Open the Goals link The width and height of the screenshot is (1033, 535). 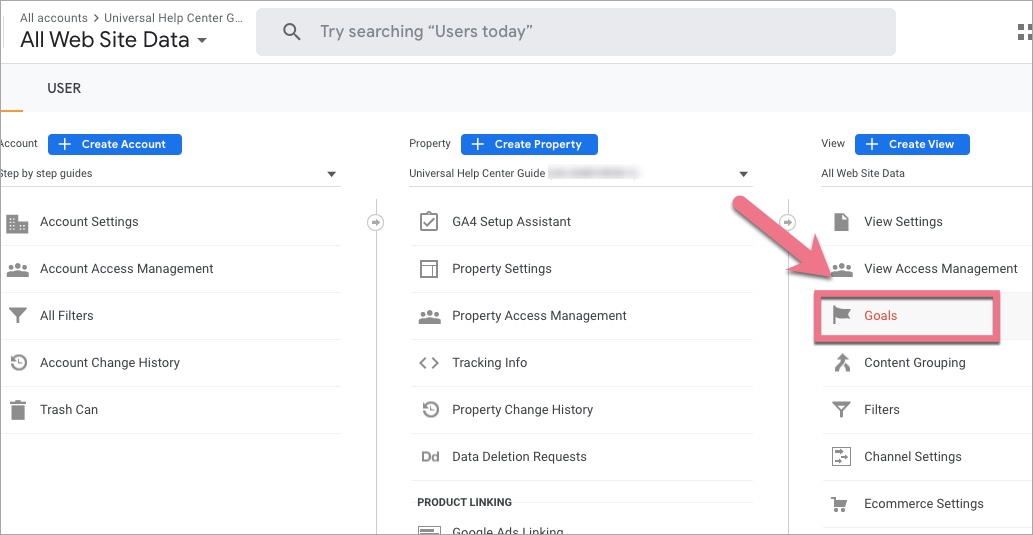(881, 316)
